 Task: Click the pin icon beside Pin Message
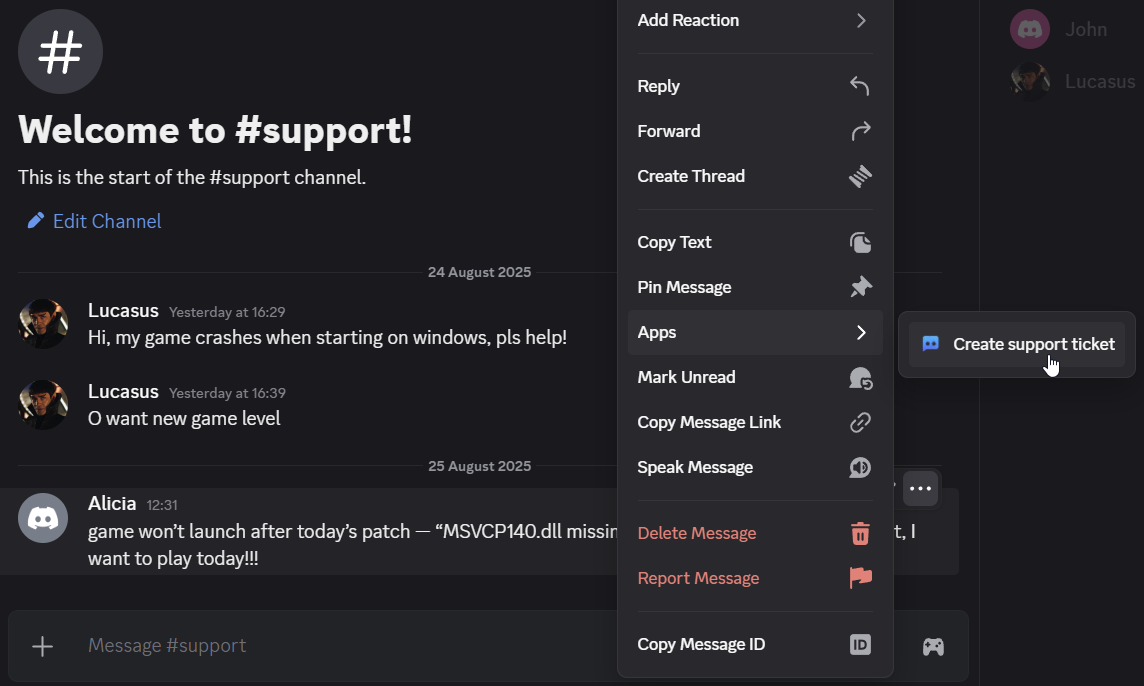tap(860, 287)
